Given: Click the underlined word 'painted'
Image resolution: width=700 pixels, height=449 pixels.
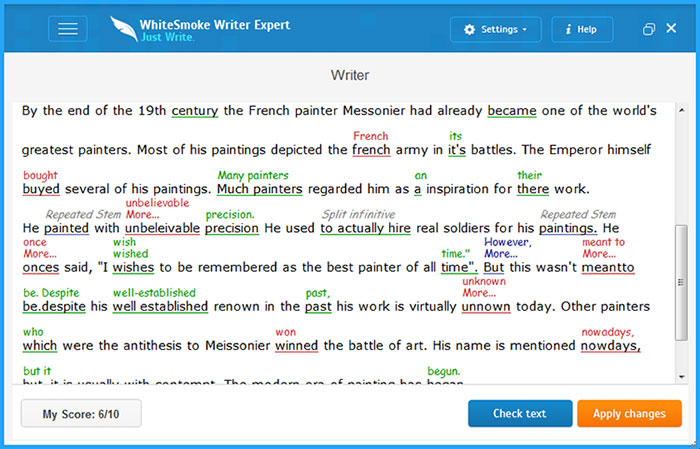Looking at the screenshot, I should click(66, 229).
